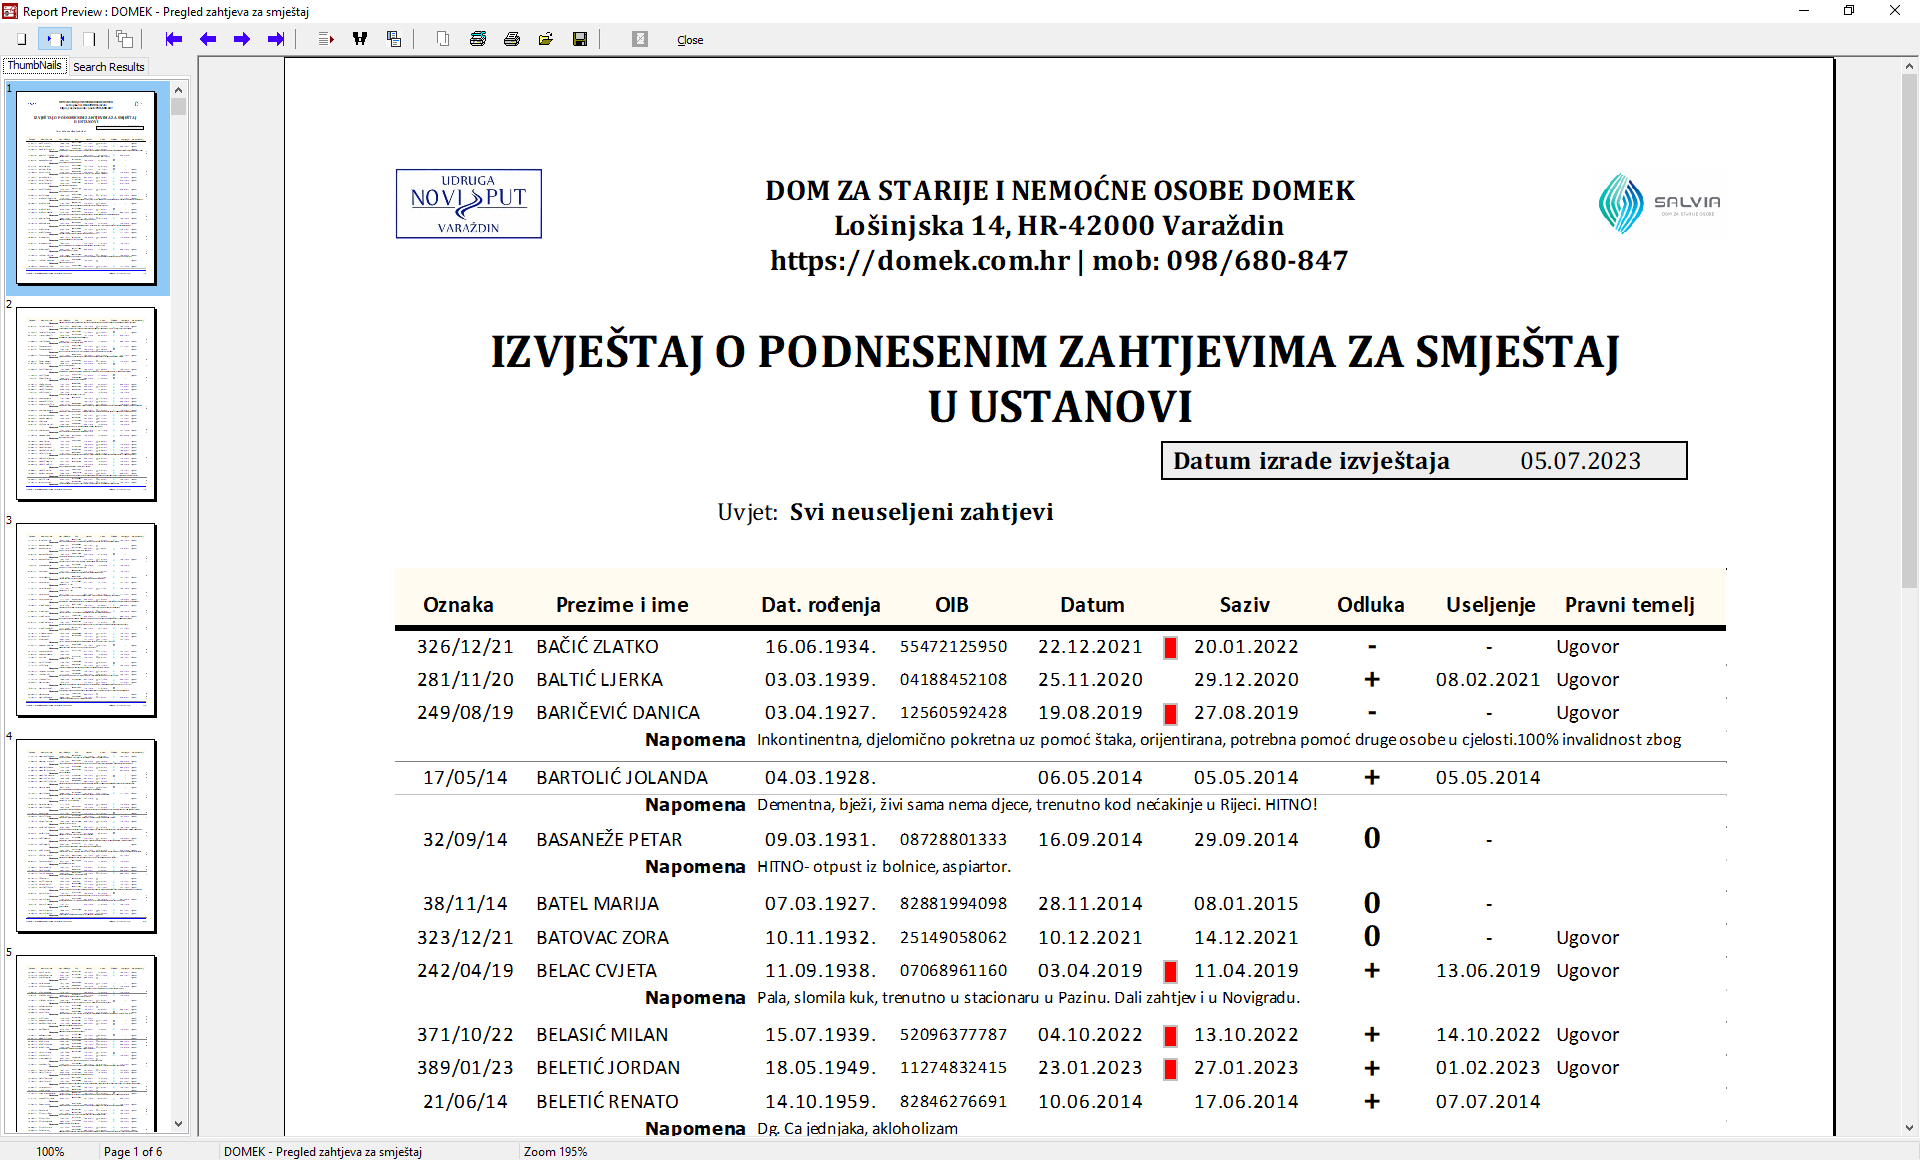Click the Oznaka column header
Image resolution: width=1920 pixels, height=1160 pixels.
458,605
